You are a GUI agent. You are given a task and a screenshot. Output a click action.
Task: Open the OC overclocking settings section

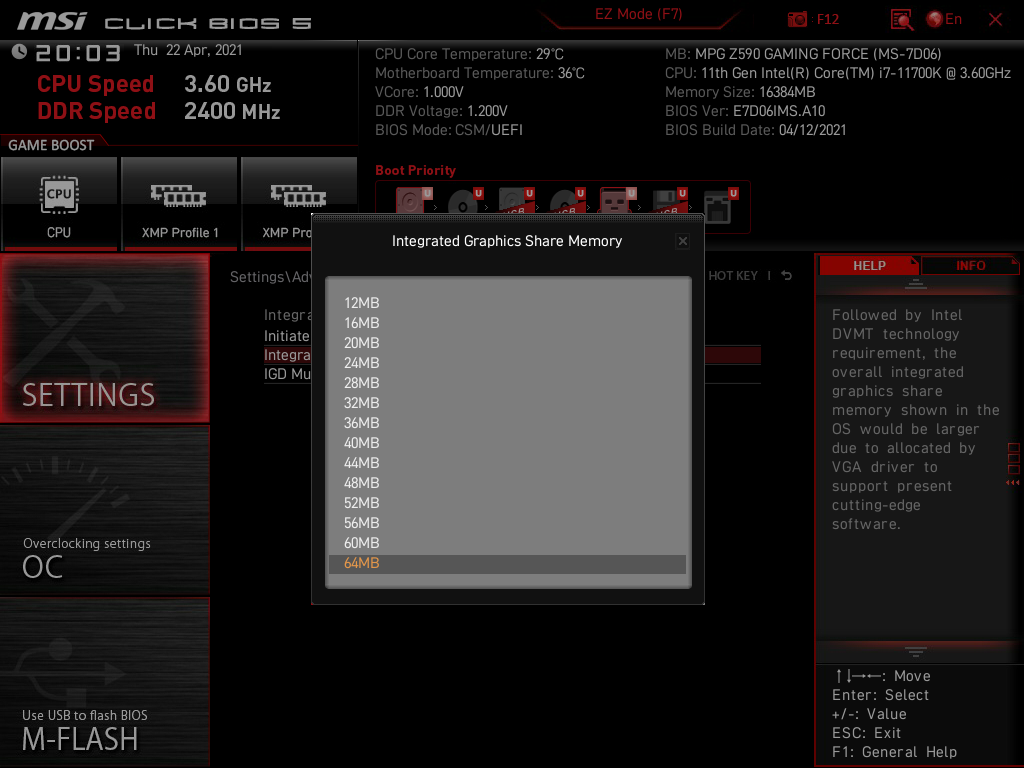tap(104, 511)
